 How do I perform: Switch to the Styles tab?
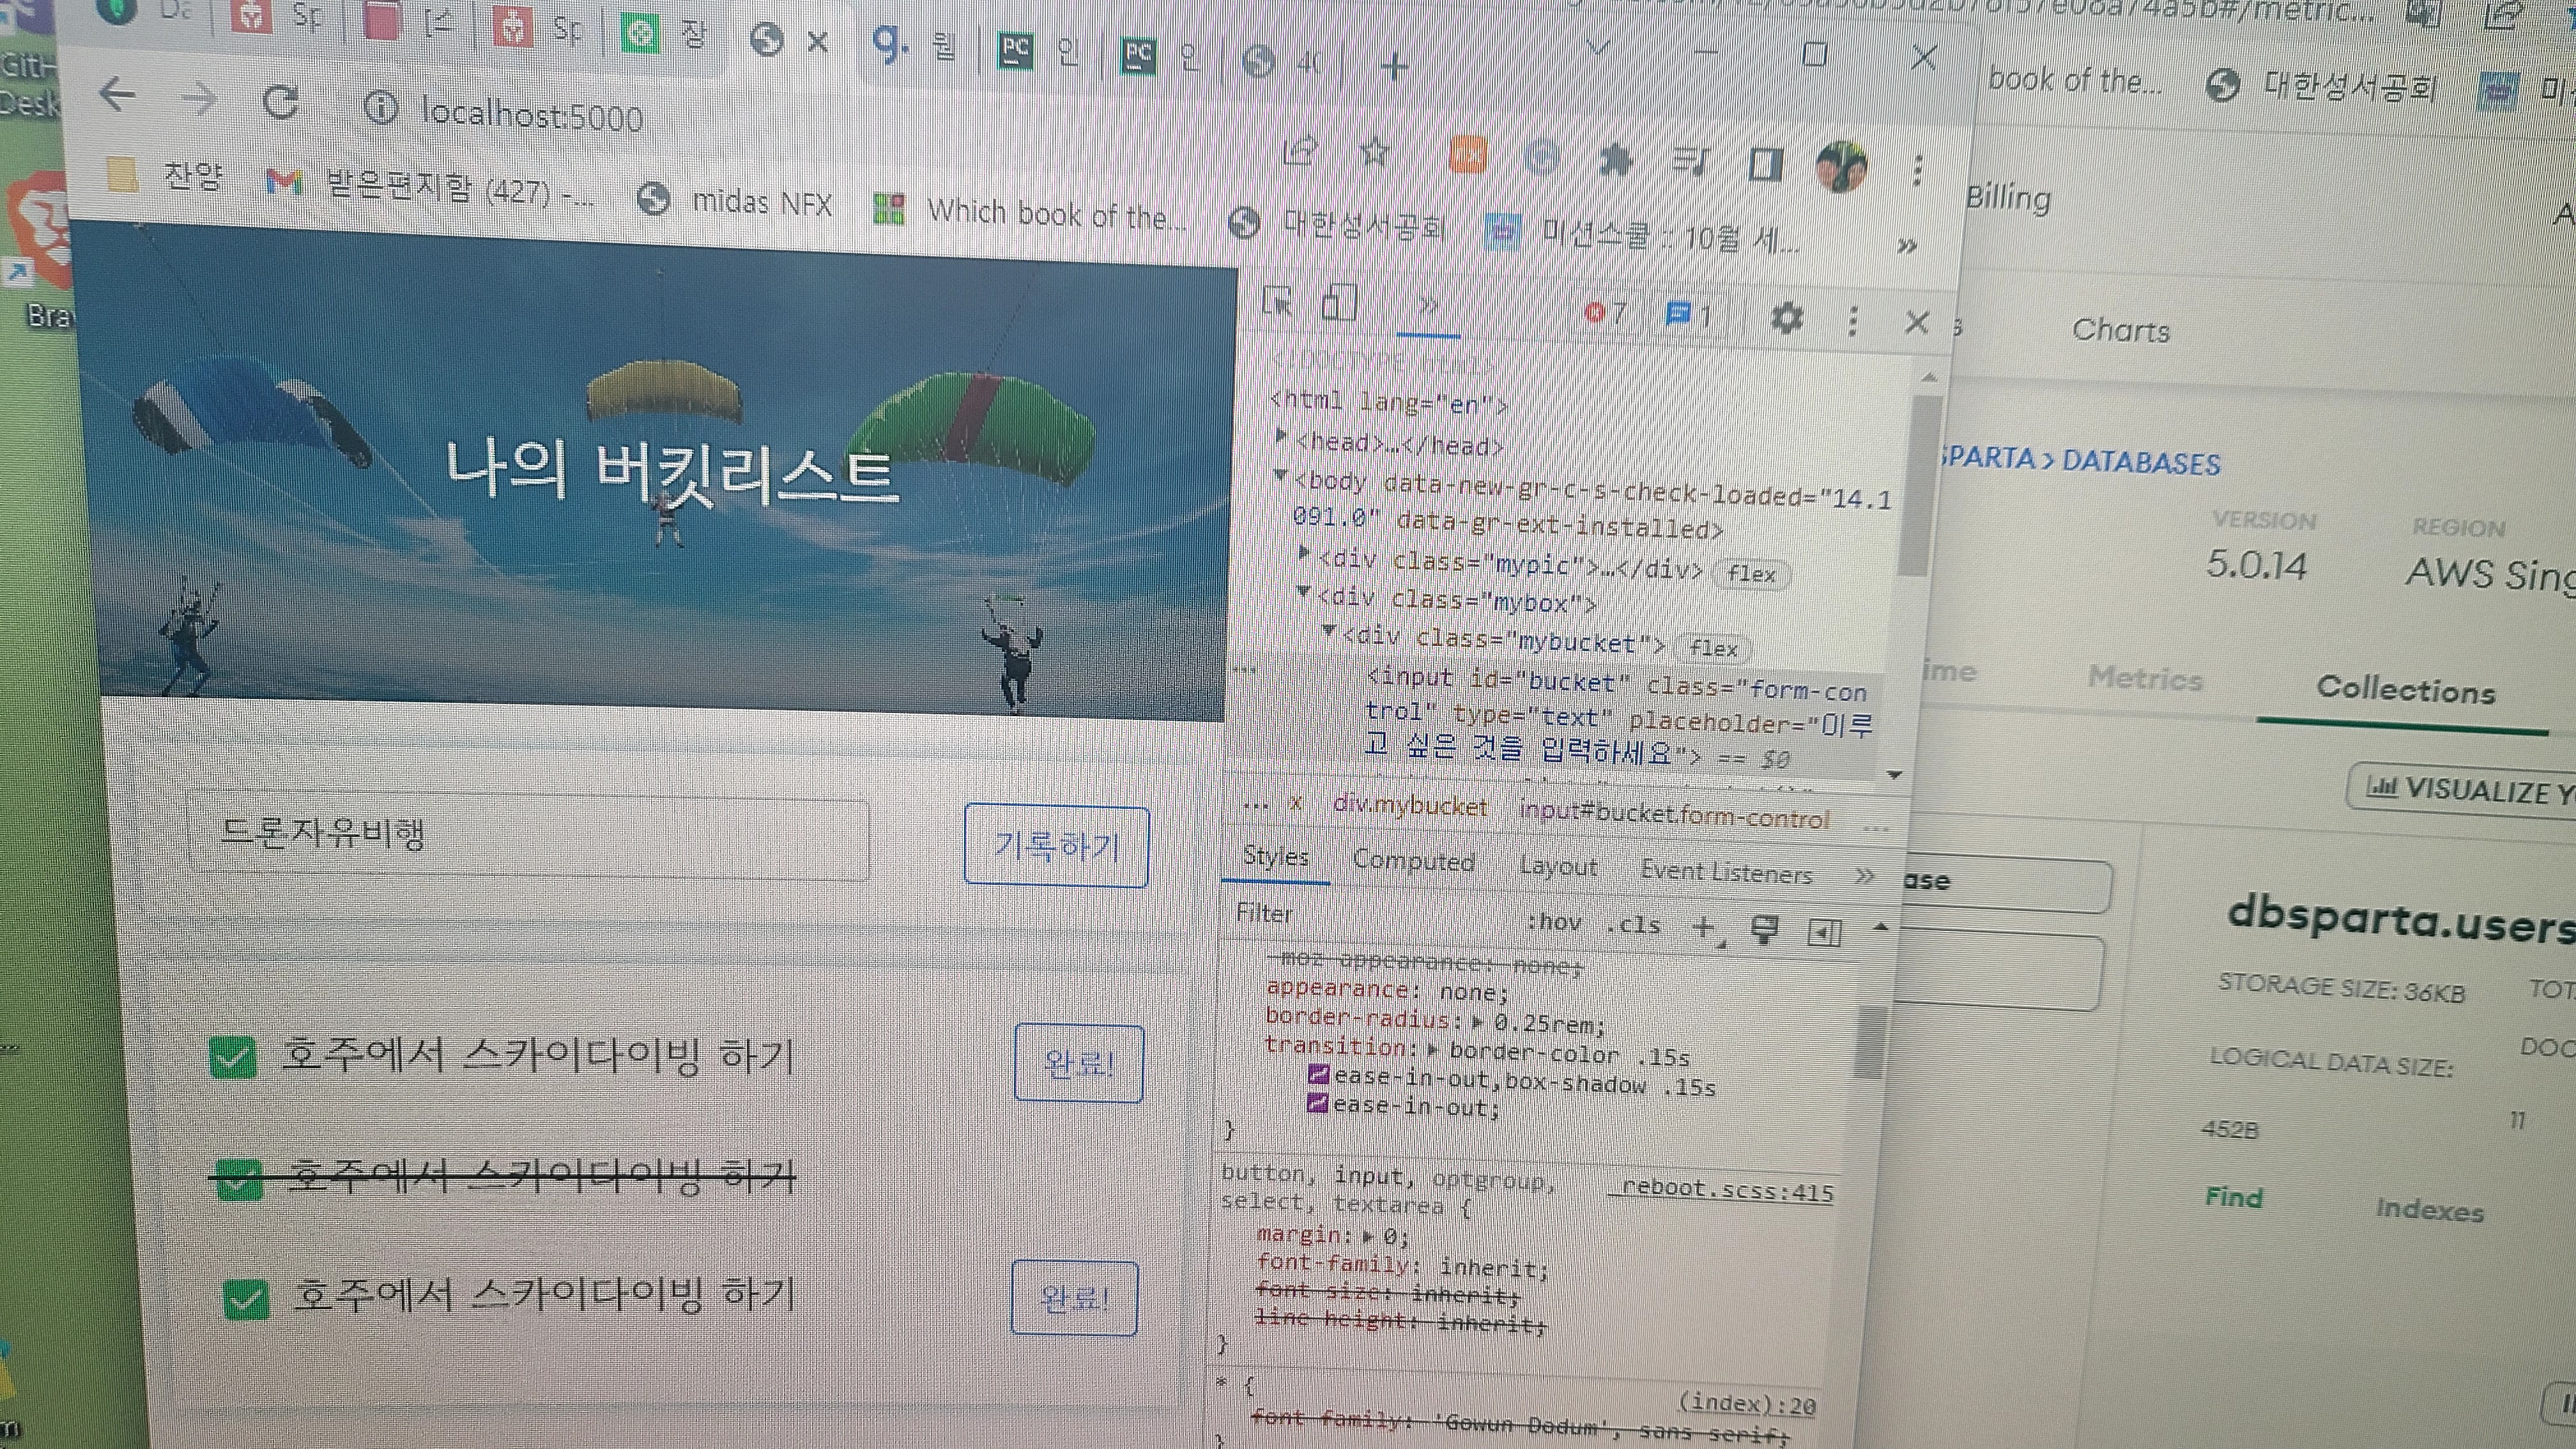point(1275,856)
